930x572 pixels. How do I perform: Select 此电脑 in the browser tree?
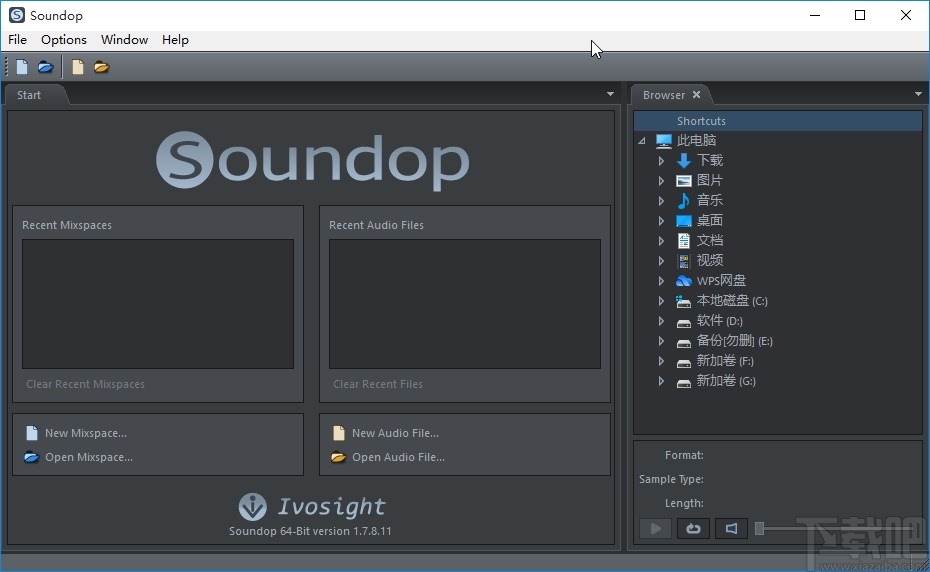696,141
